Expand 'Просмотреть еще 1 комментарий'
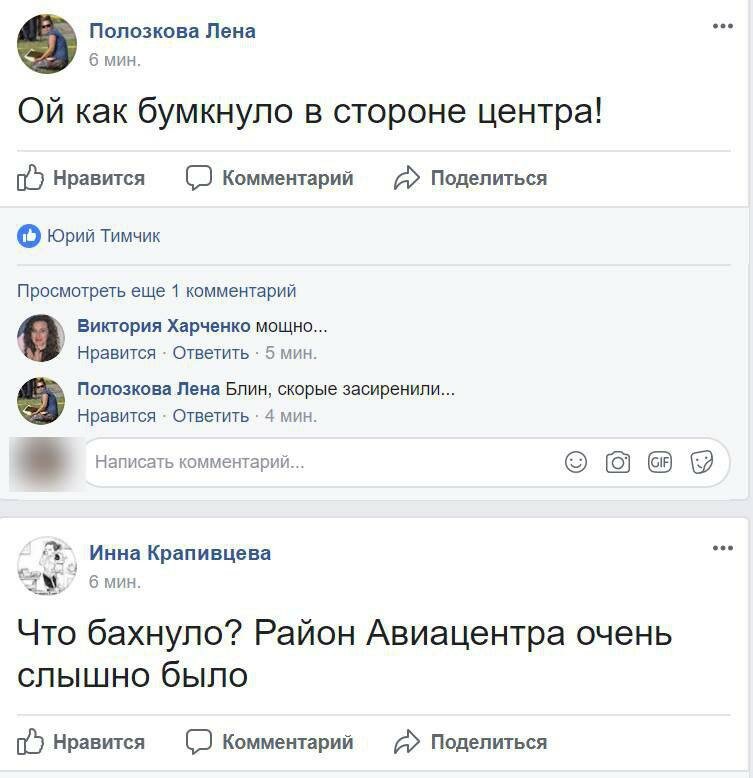Viewport: 753px width, 778px height. click(x=157, y=291)
